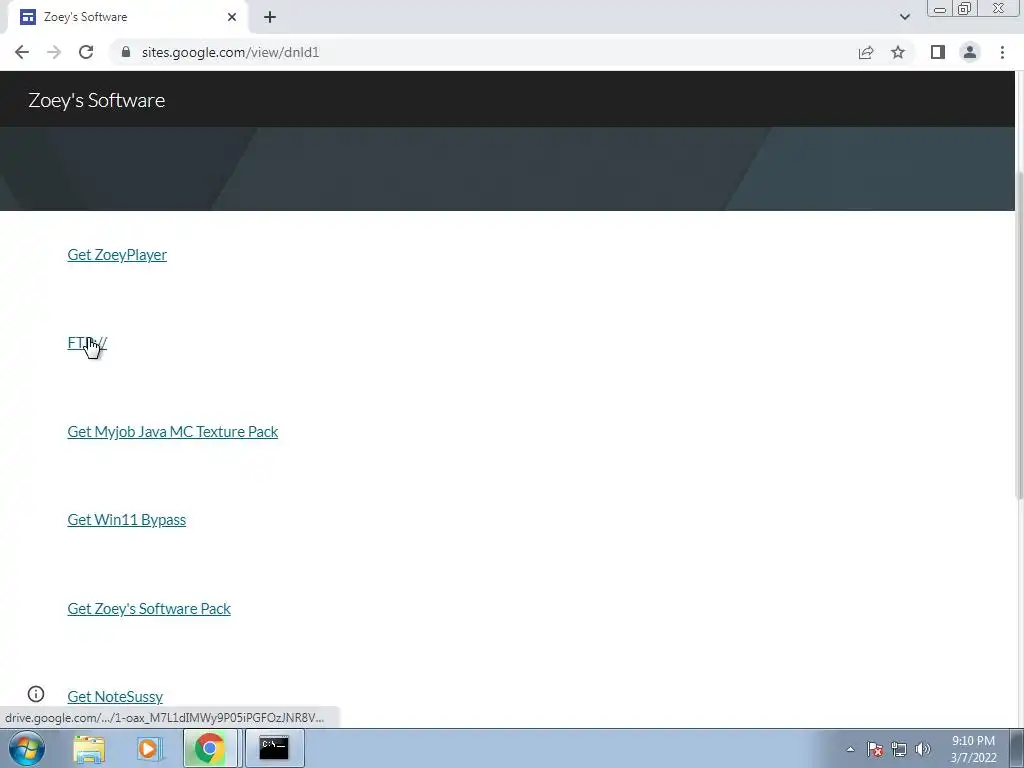
Task: Expand the tab search chevron
Action: pyautogui.click(x=904, y=17)
